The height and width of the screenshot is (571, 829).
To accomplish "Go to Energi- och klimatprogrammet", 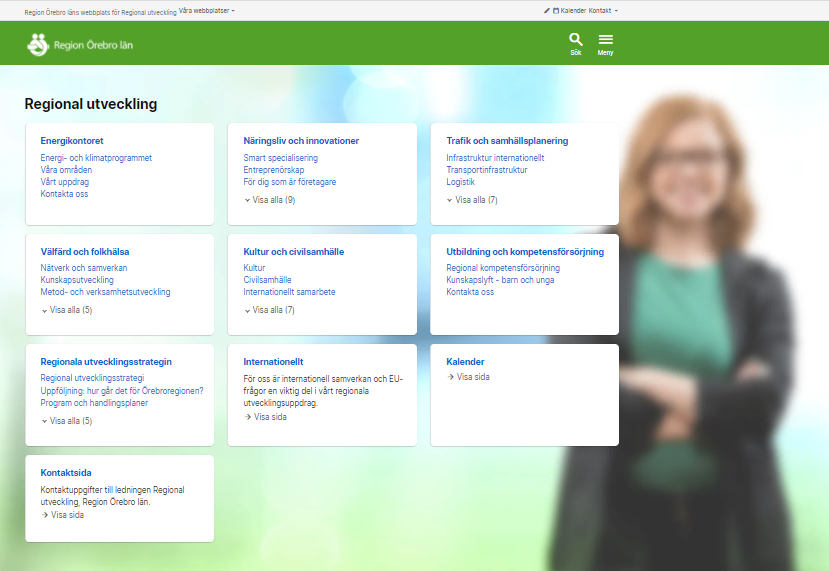I will tap(96, 158).
